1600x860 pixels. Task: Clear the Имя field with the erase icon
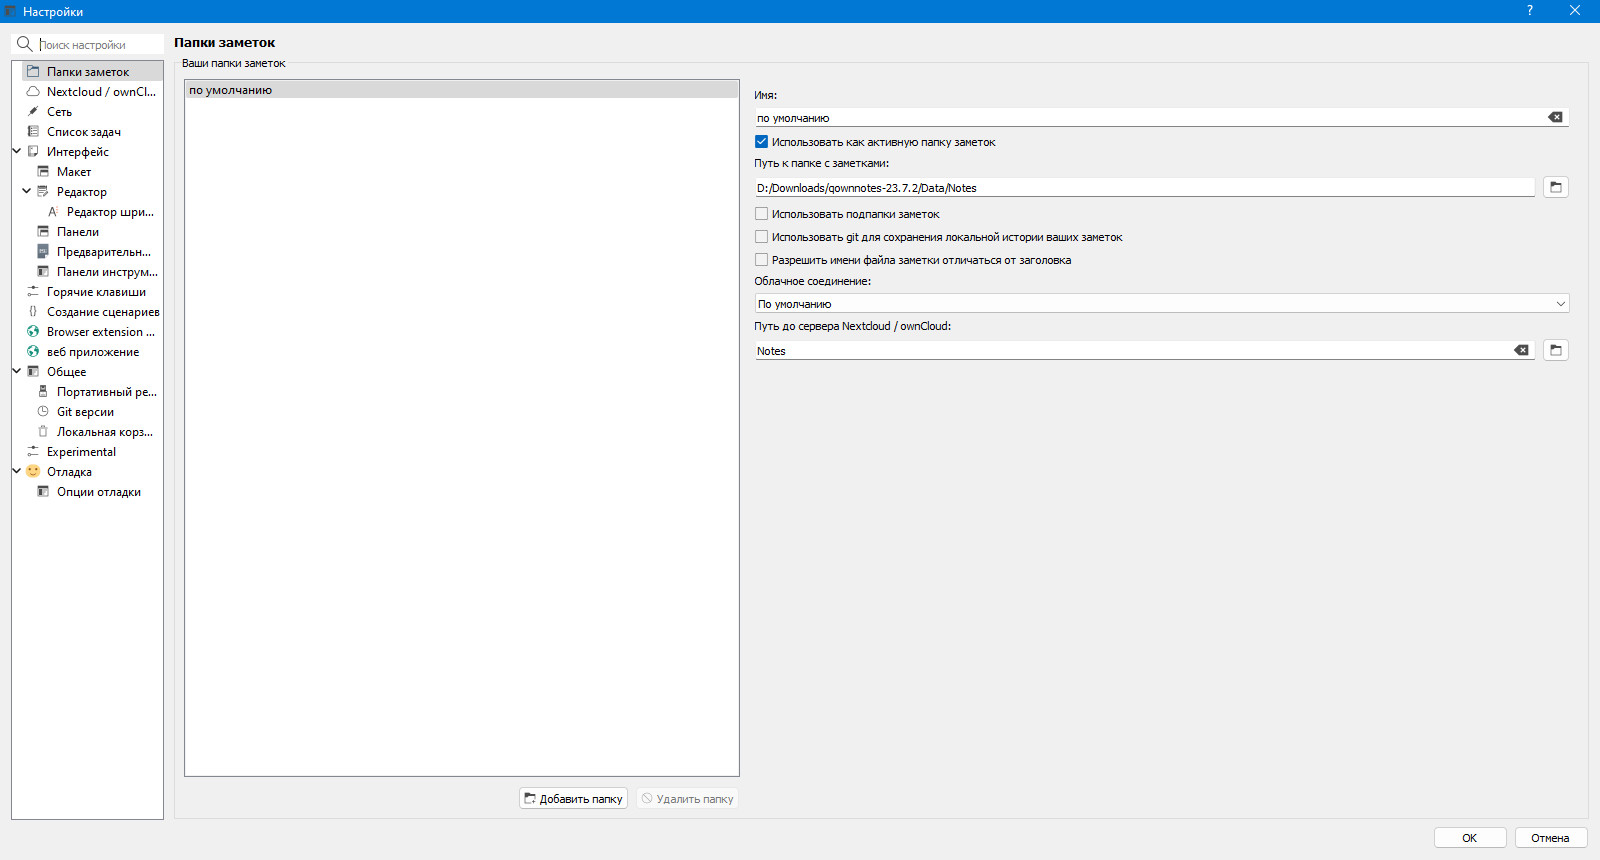(x=1555, y=117)
